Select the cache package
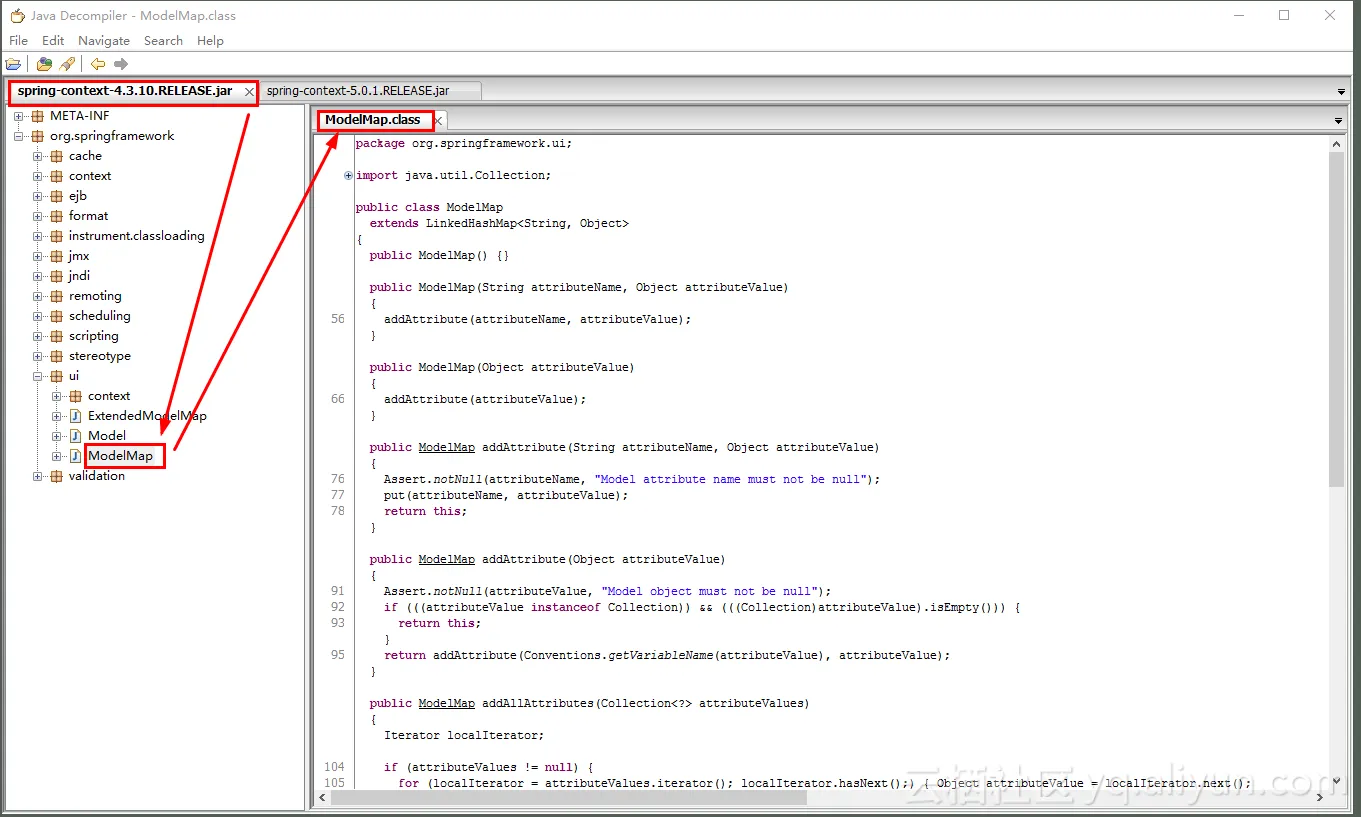The width and height of the screenshot is (1361, 817). [85, 156]
